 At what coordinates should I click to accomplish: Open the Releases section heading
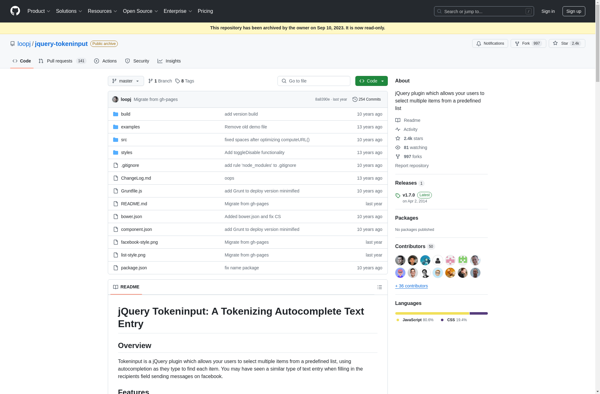406,183
